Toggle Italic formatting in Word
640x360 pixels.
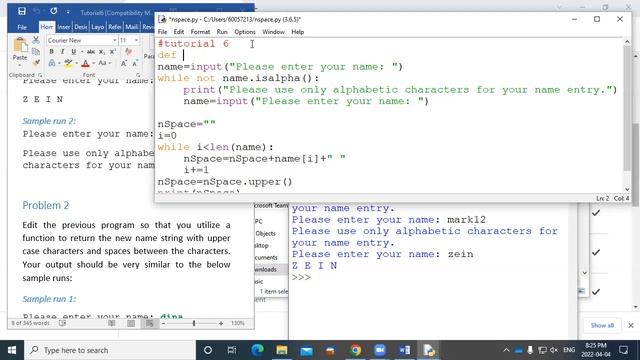coord(62,52)
